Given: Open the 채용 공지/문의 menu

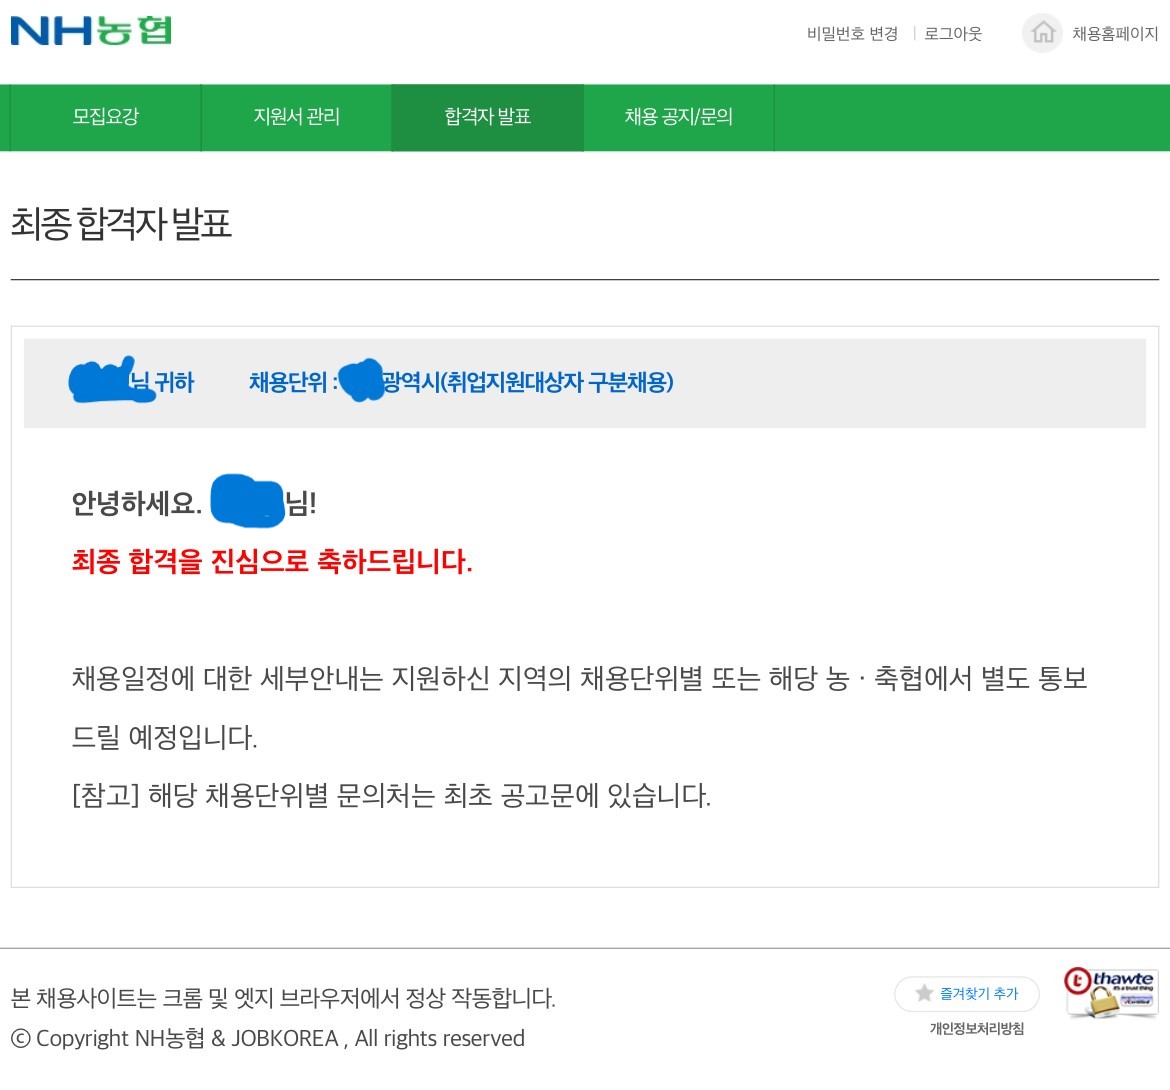Looking at the screenshot, I should coord(678,117).
